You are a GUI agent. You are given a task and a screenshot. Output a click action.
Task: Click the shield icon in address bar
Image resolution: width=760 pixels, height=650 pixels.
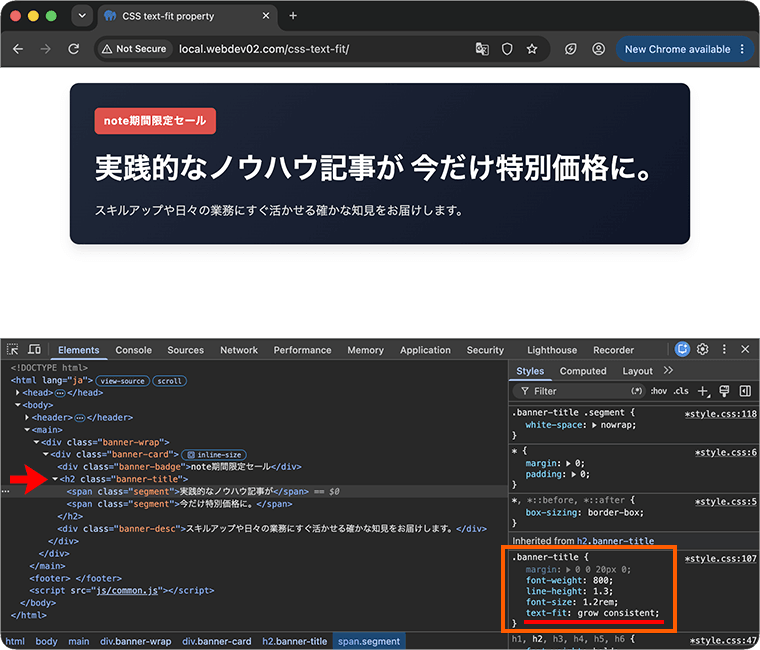[x=507, y=49]
